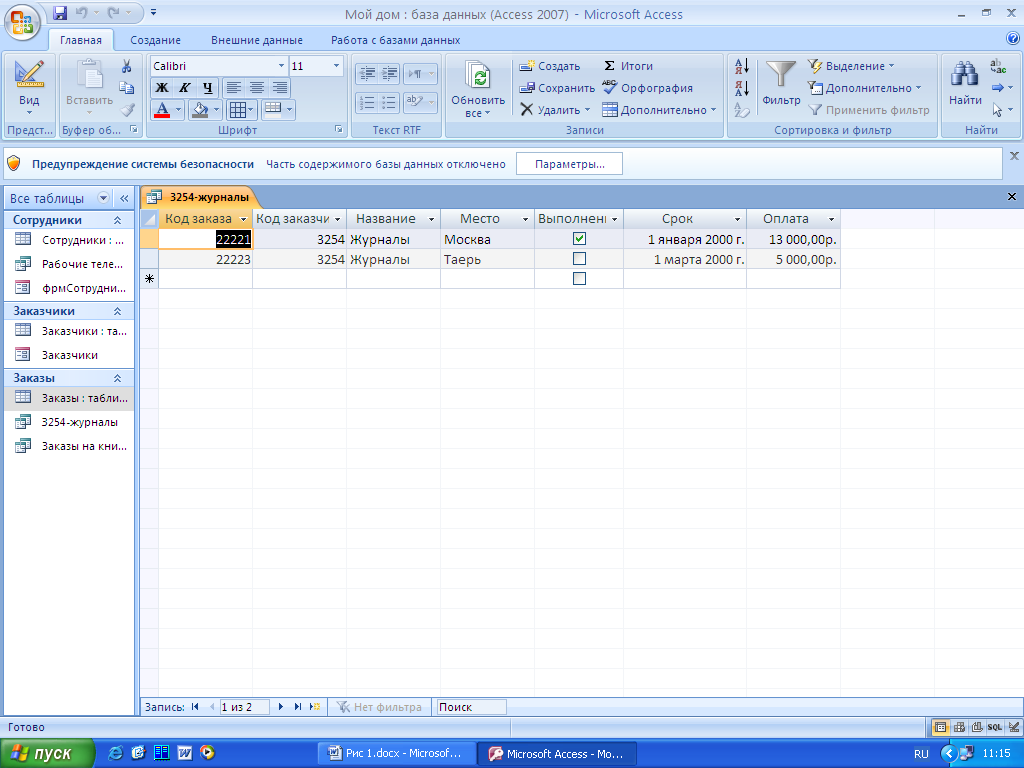Click the Format Painter brush icon
1024x768 pixels.
(127, 110)
